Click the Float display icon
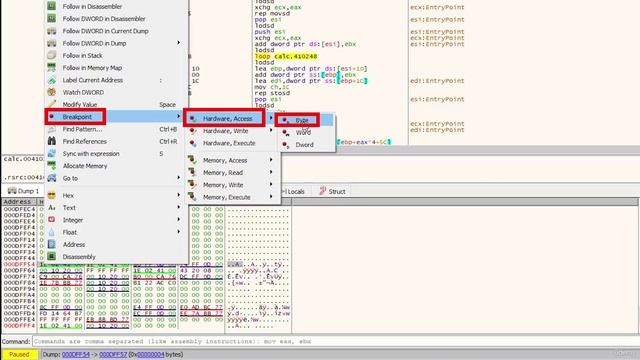640x360 pixels. 51,232
